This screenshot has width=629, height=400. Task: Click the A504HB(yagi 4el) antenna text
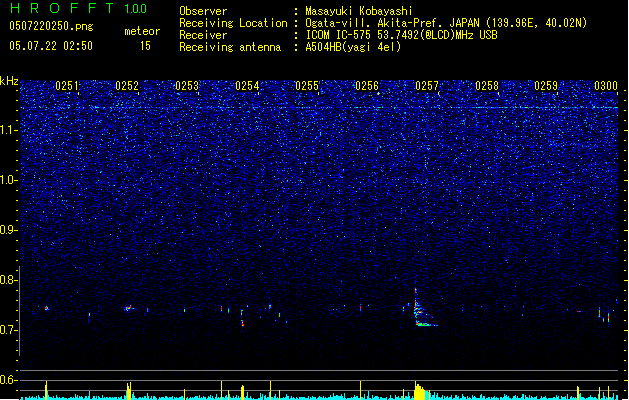click(x=353, y=47)
